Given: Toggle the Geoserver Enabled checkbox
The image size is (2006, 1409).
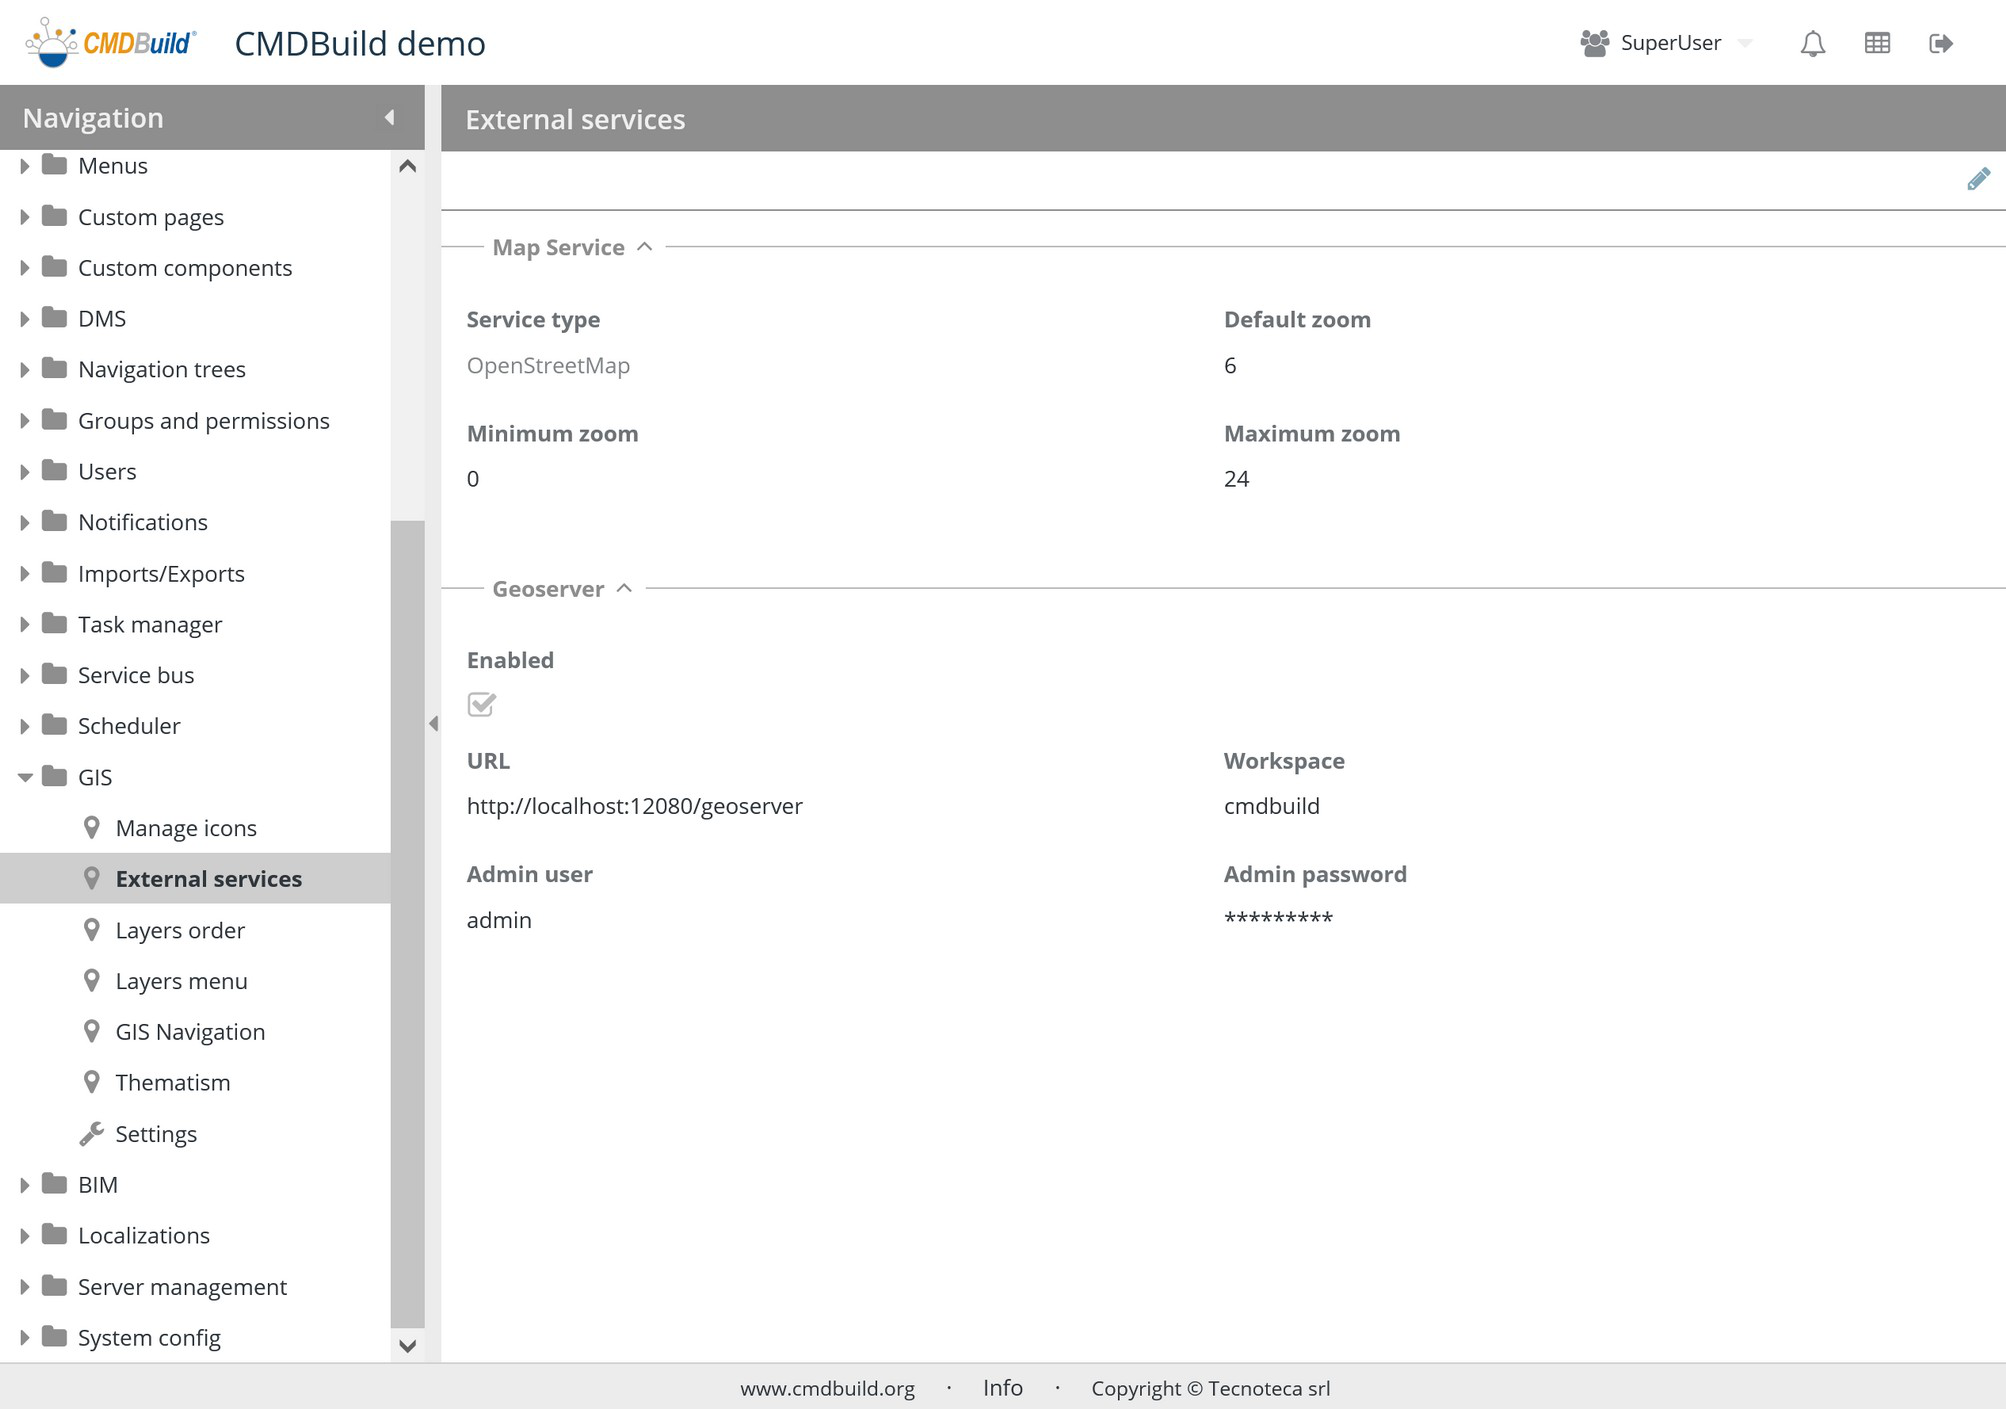Looking at the screenshot, I should pos(481,704).
